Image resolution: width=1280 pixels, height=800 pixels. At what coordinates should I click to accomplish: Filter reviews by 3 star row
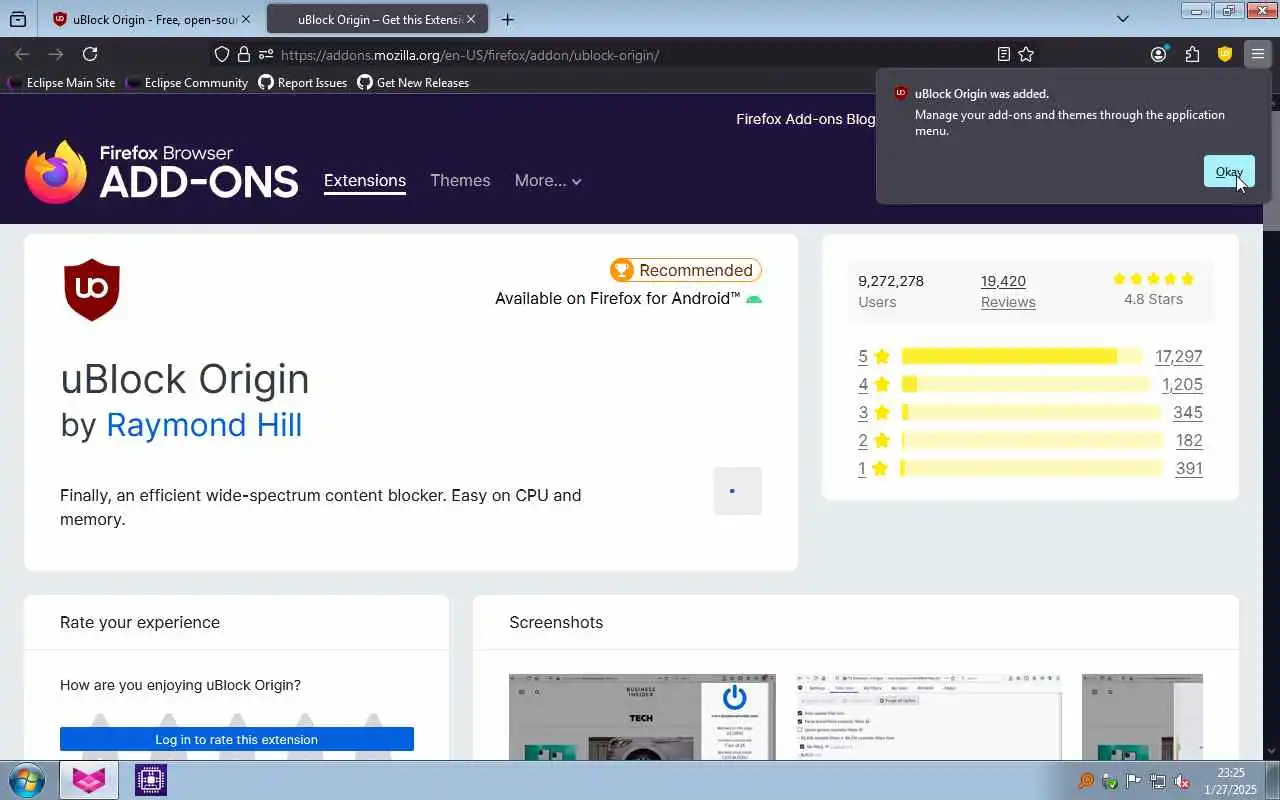[1030, 412]
